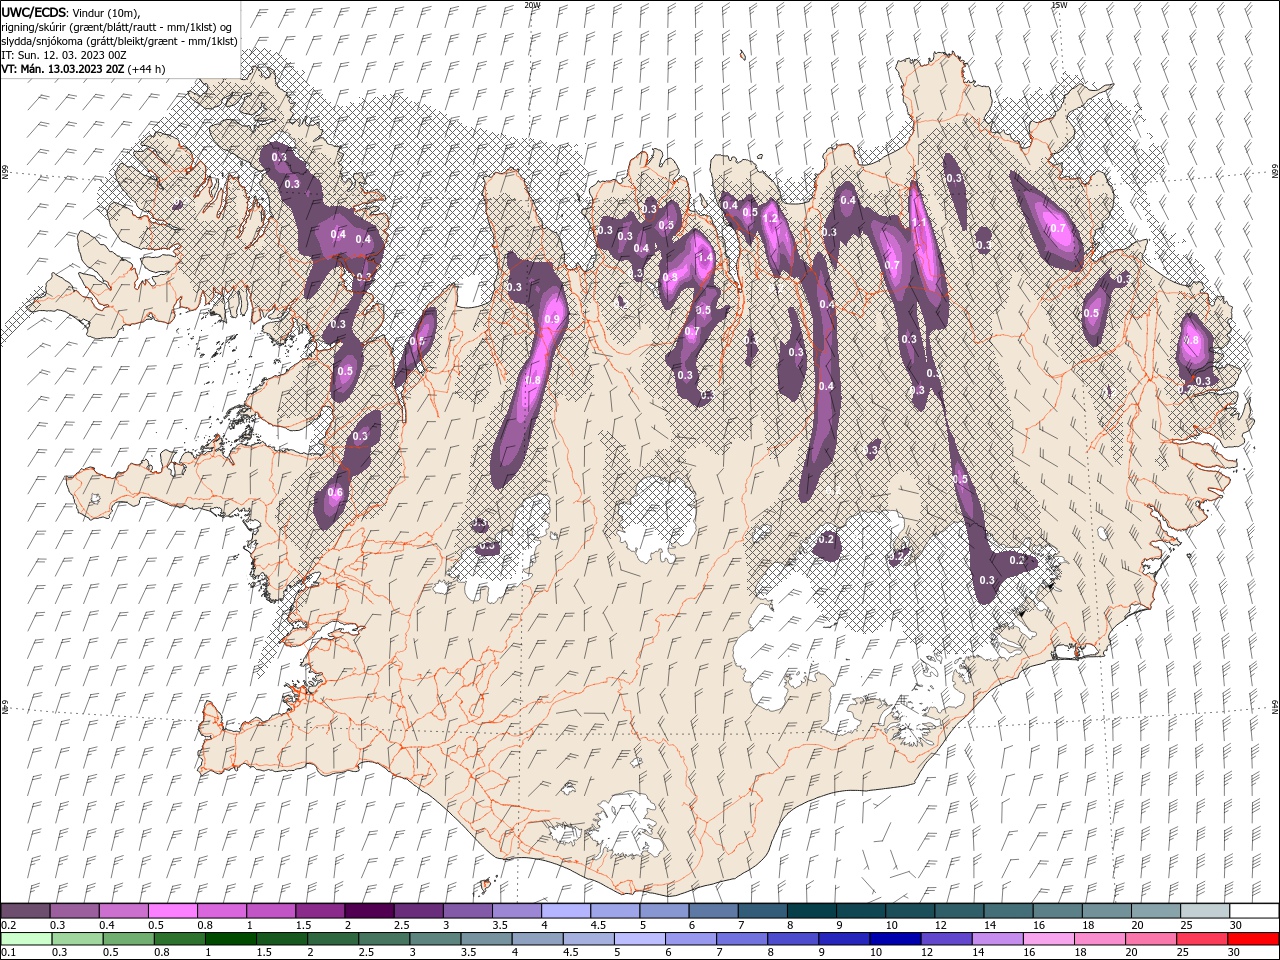Click the "15W" longitude label
Screen dimensions: 1280x960
[1058, 5]
